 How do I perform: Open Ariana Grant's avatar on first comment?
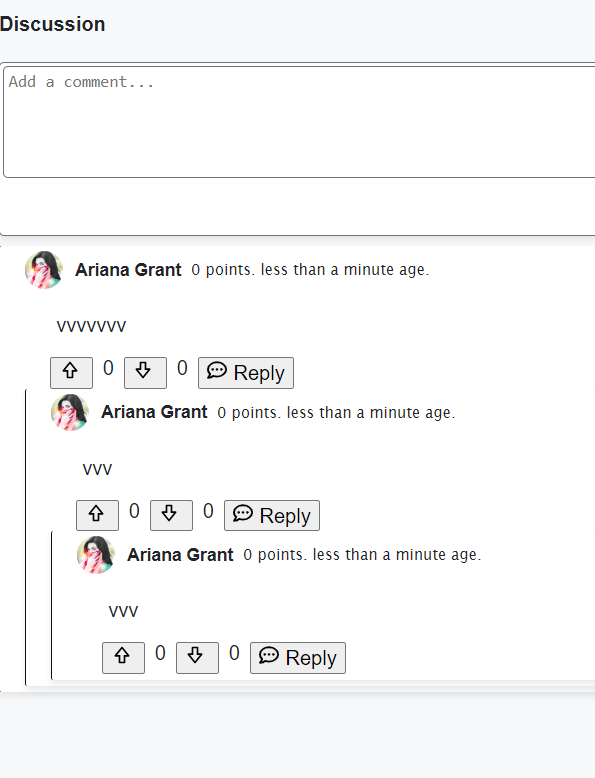click(x=44, y=270)
